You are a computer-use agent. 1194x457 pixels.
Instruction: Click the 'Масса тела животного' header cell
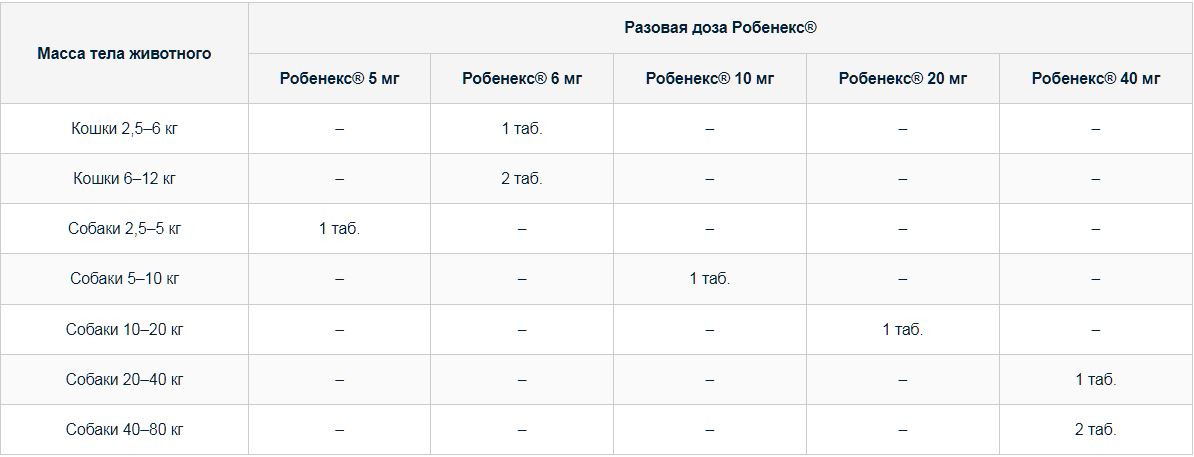pyautogui.click(x=124, y=54)
